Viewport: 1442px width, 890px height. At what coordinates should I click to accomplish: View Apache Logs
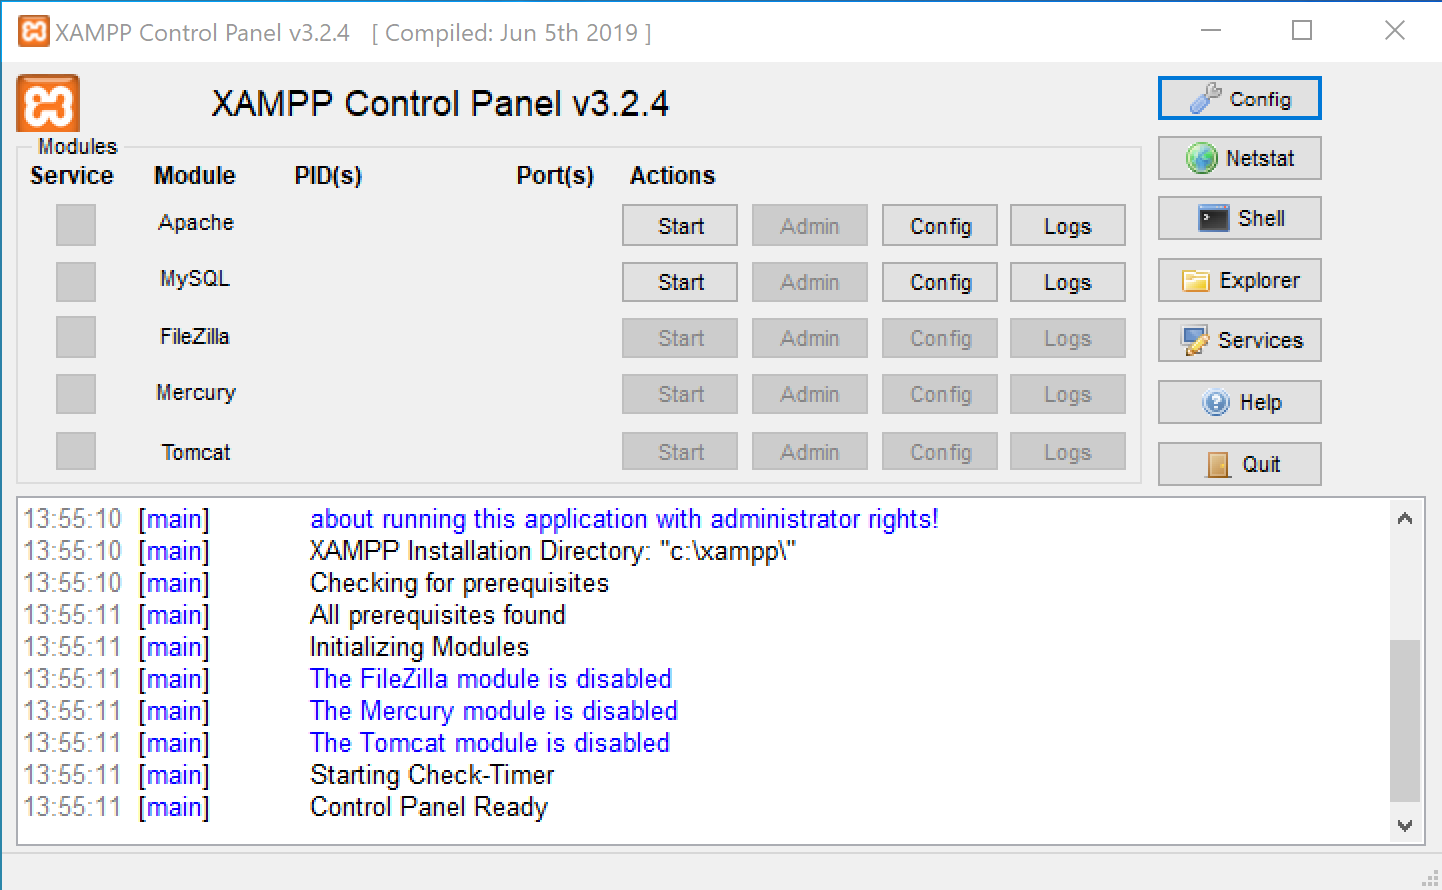[x=1068, y=225]
